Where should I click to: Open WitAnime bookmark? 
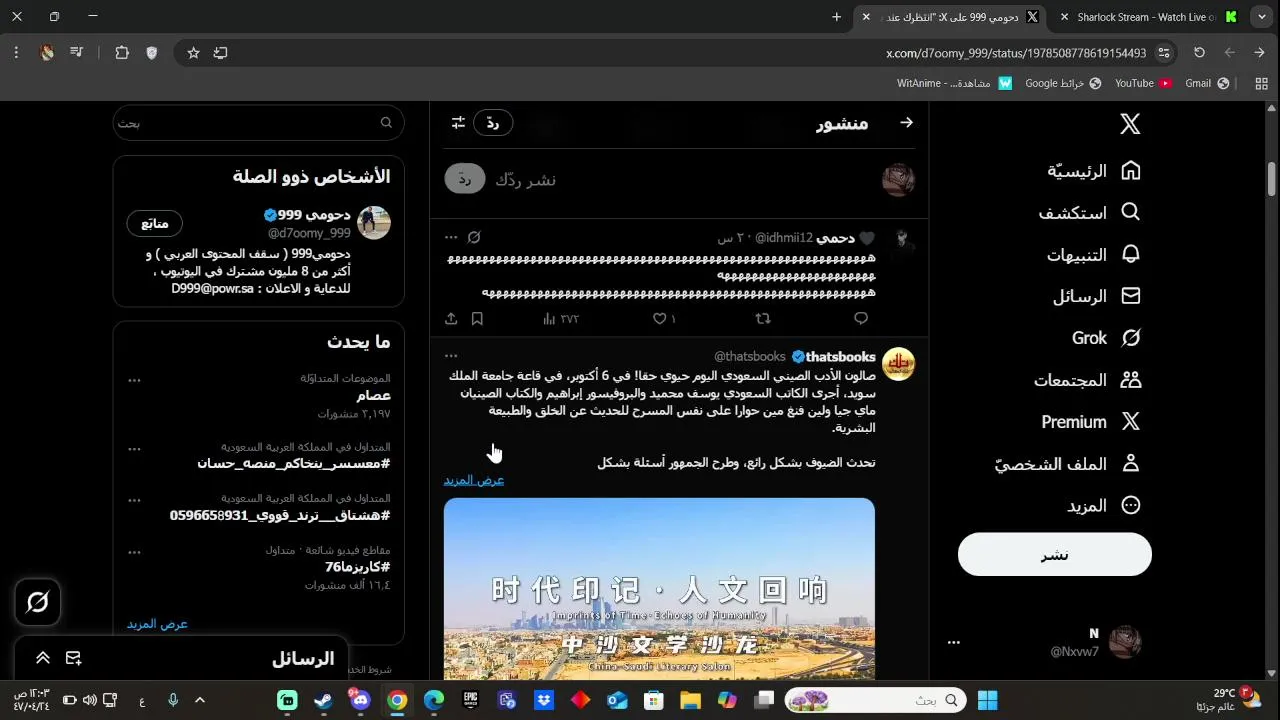point(954,83)
